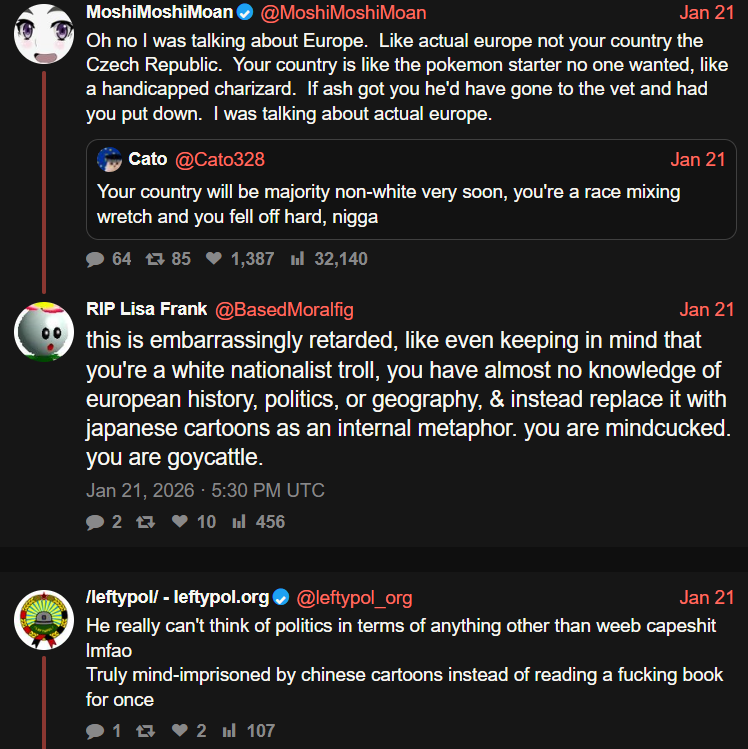This screenshot has height=749, width=748.
Task: Like the leftypol.org post
Action: (180, 731)
